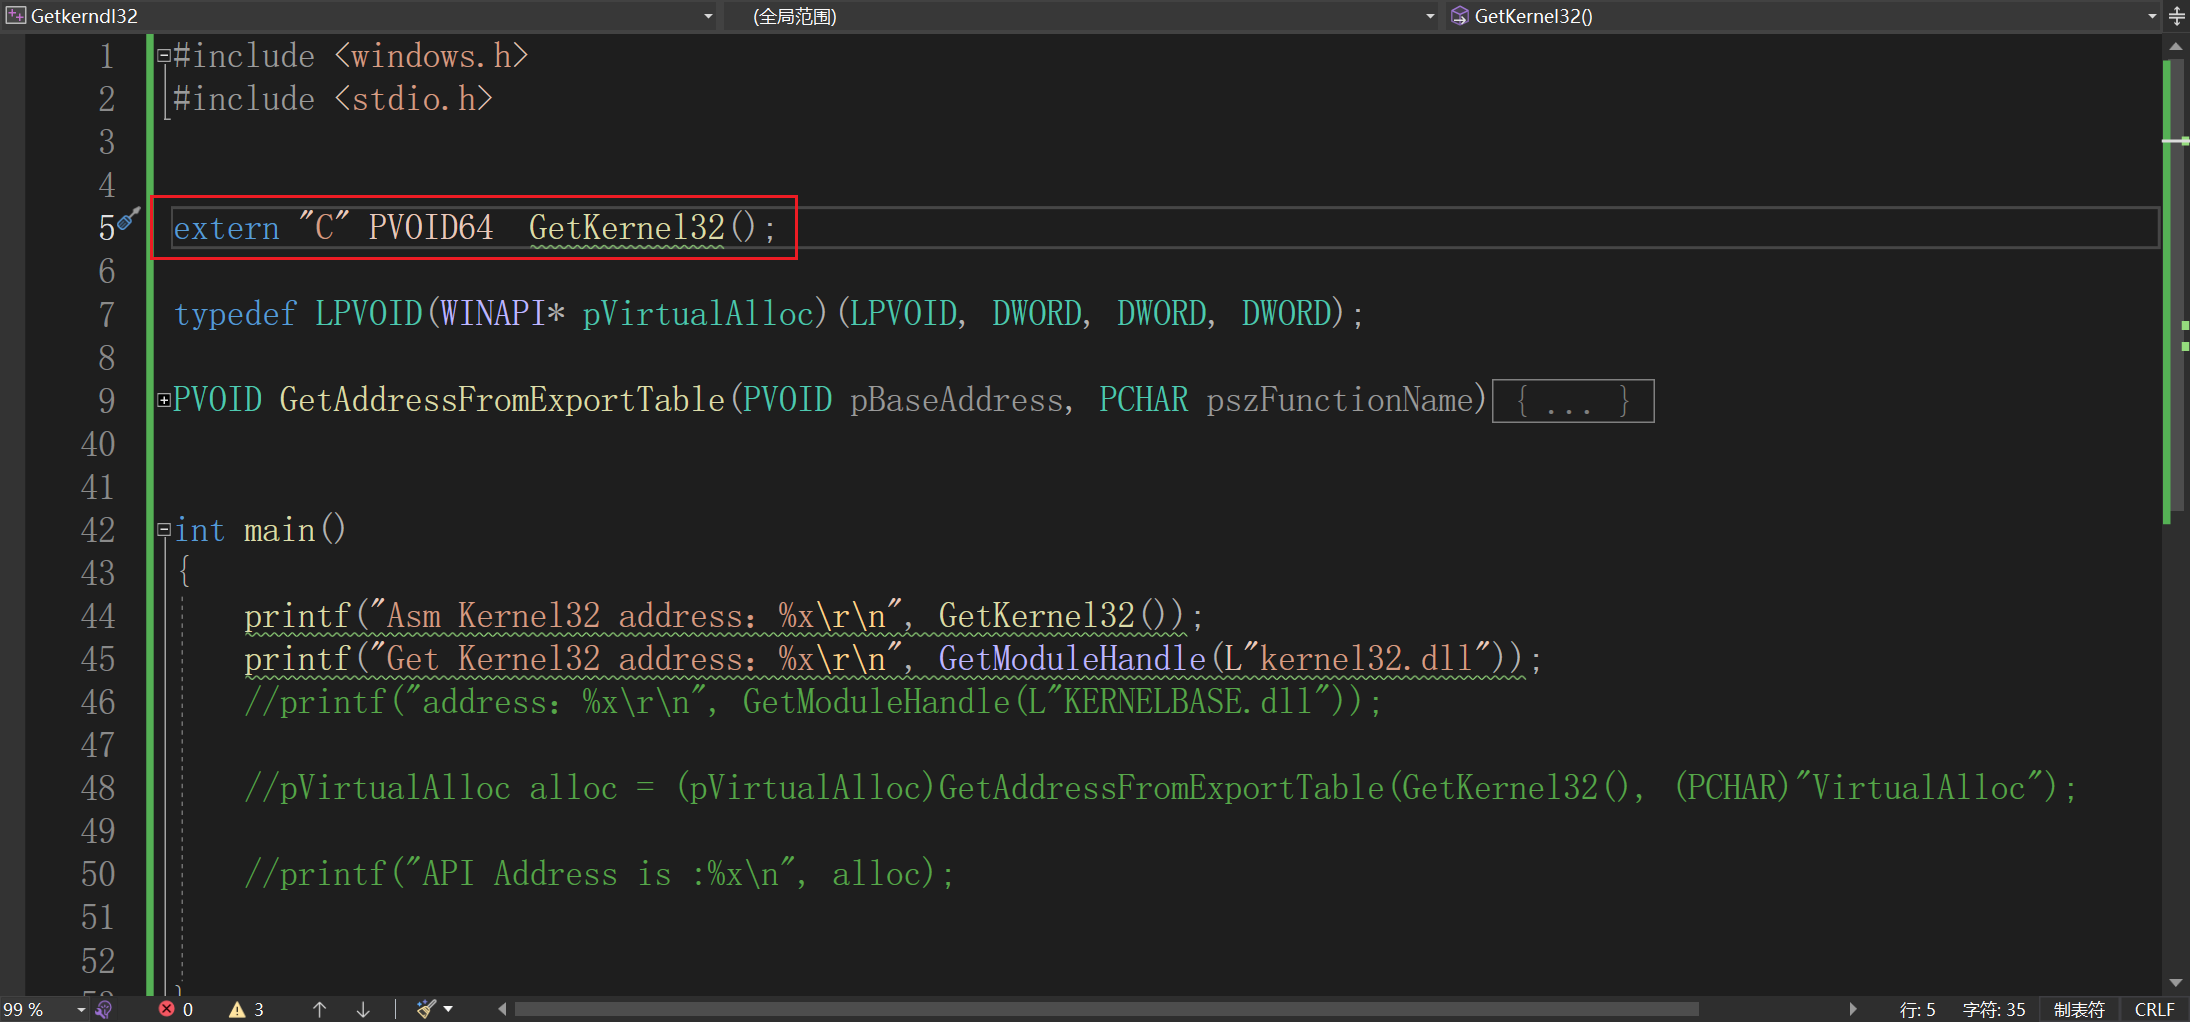Click <windows.h> on line 1
The height and width of the screenshot is (1022, 2190).
(431, 57)
